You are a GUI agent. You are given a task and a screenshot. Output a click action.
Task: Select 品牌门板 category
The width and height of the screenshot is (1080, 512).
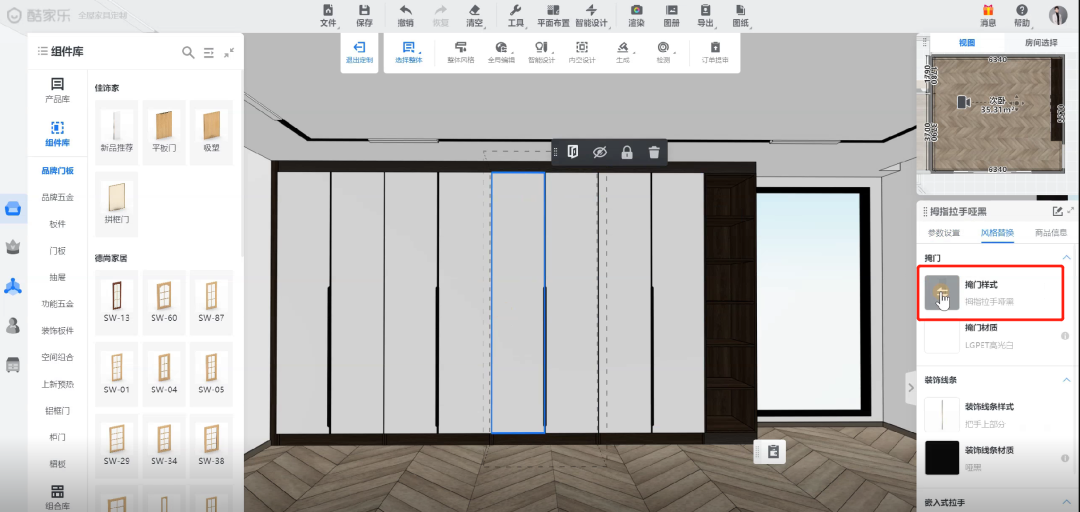[57, 170]
